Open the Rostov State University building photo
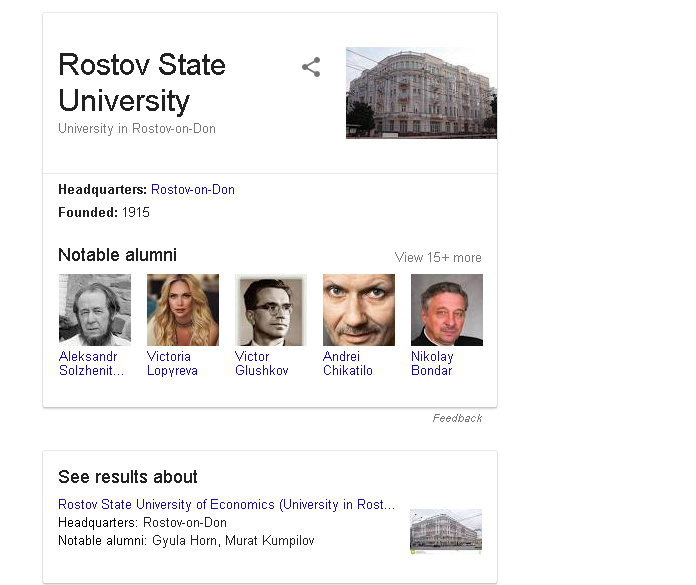Screen dimensions: 696x585 [421, 93]
